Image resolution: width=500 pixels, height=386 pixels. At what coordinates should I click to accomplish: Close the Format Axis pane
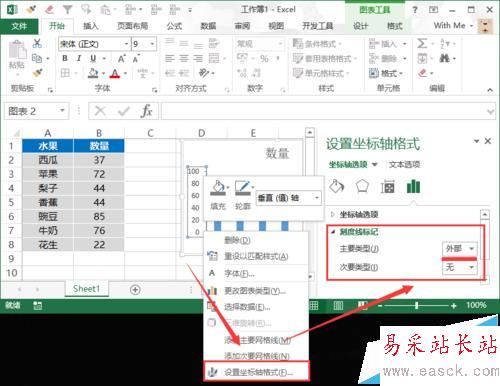pos(488,141)
